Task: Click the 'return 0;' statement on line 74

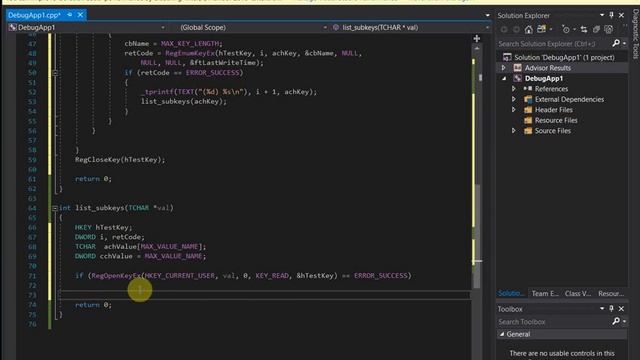Action: point(93,304)
